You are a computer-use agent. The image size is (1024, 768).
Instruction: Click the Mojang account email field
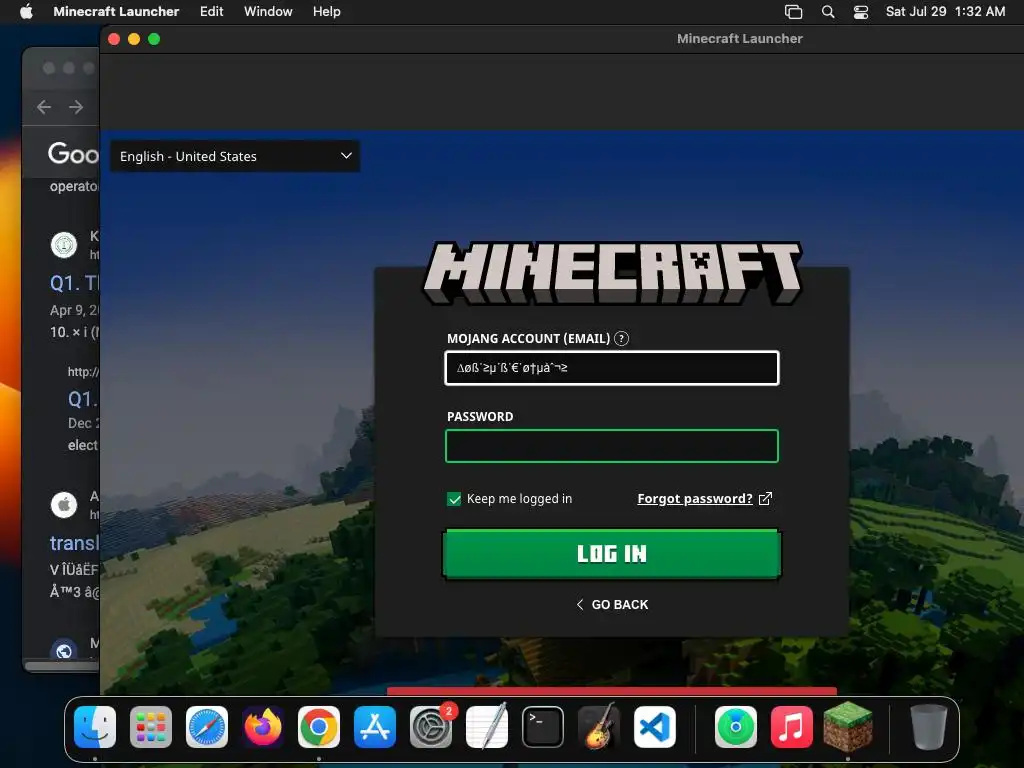612,368
